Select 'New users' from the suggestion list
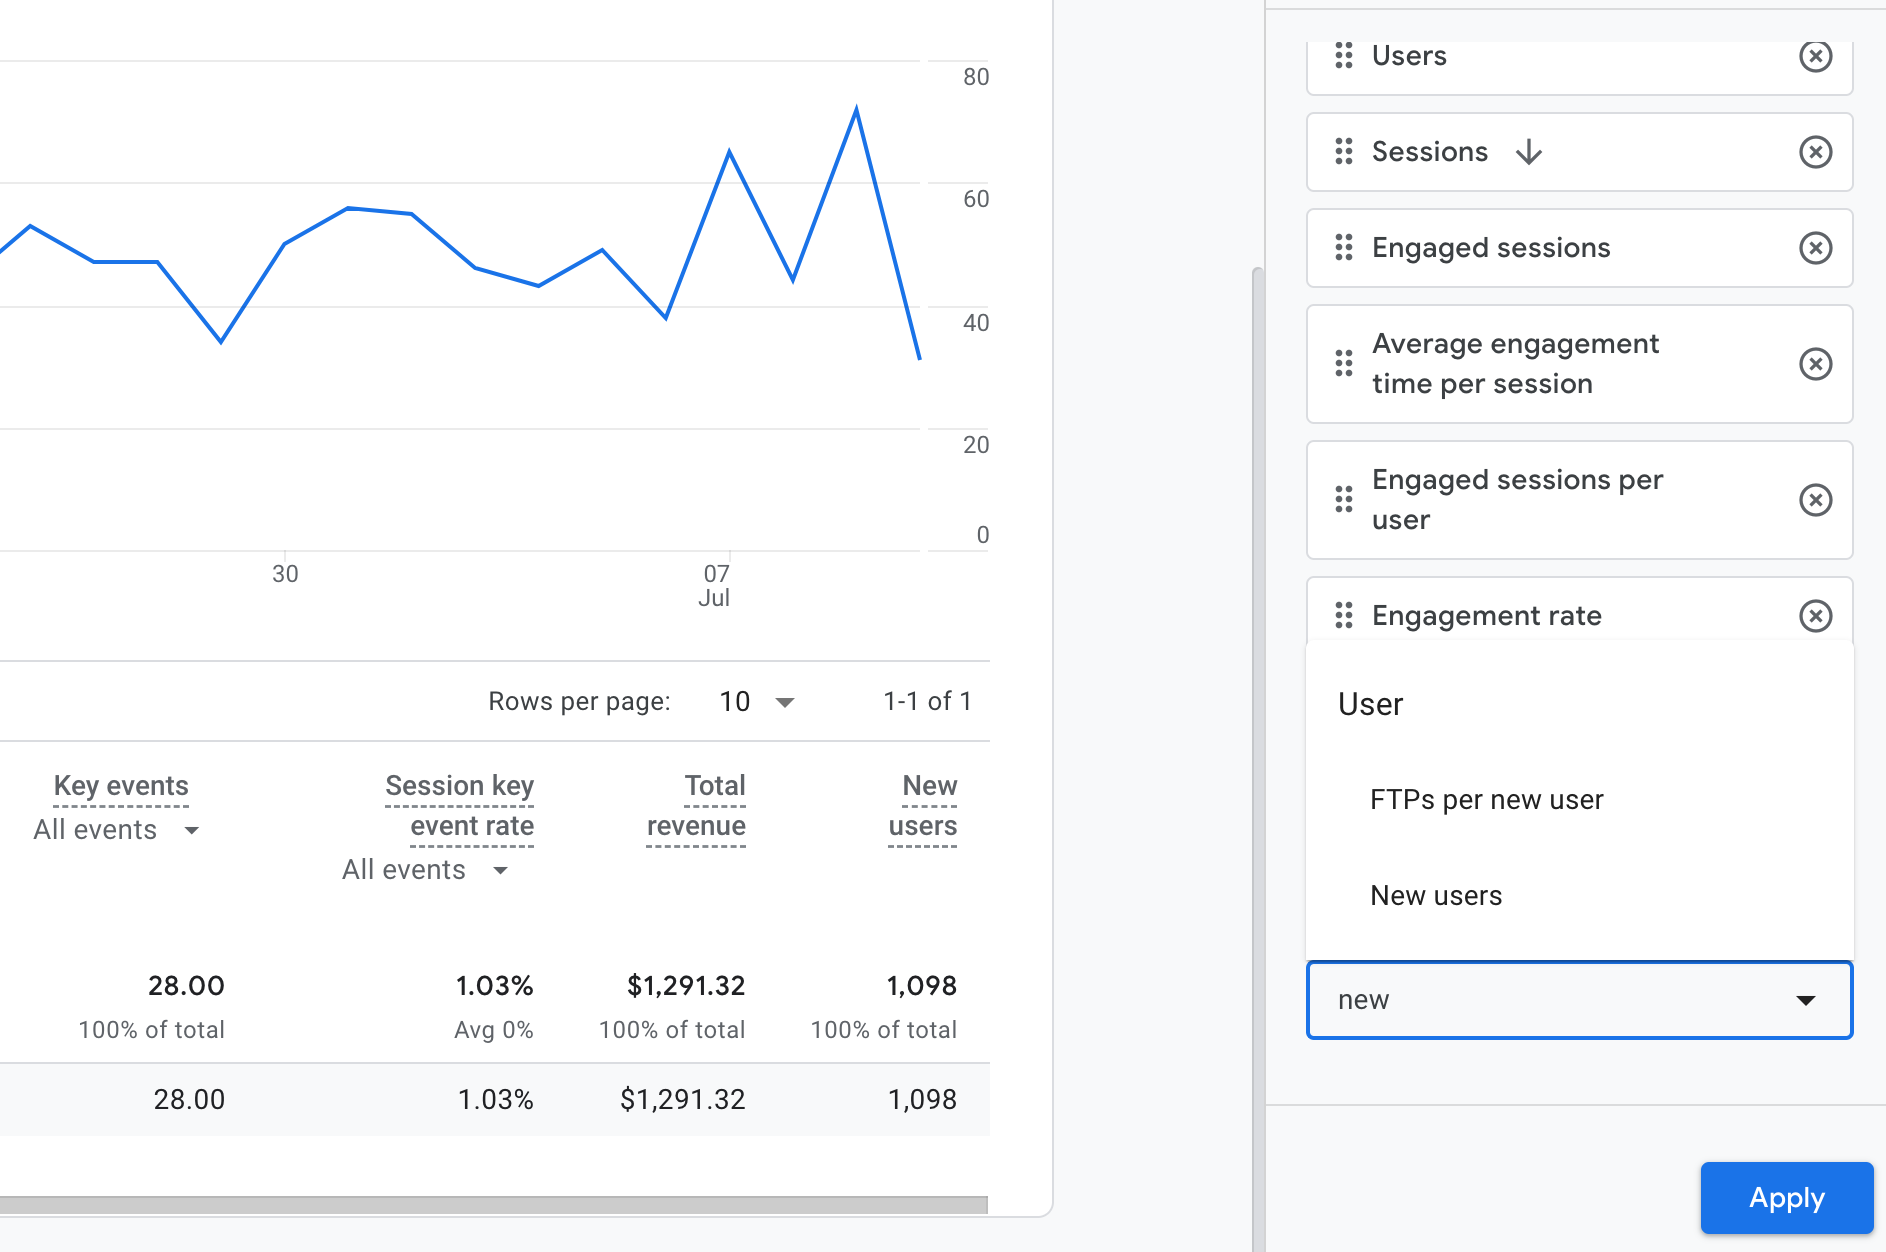The width and height of the screenshot is (1886, 1252). [x=1436, y=895]
